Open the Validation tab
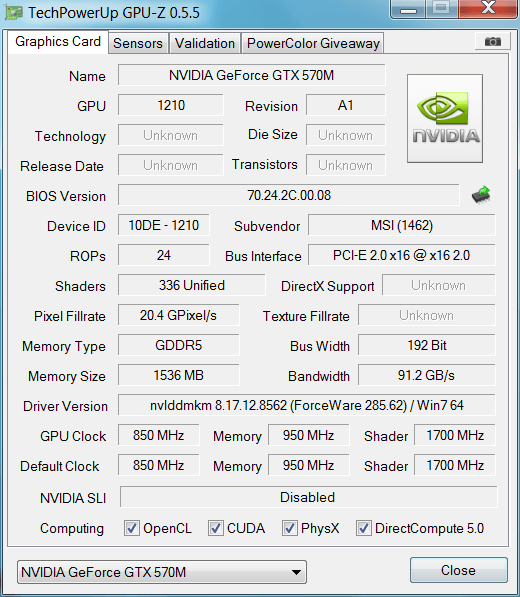This screenshot has height=597, width=520. 205,43
